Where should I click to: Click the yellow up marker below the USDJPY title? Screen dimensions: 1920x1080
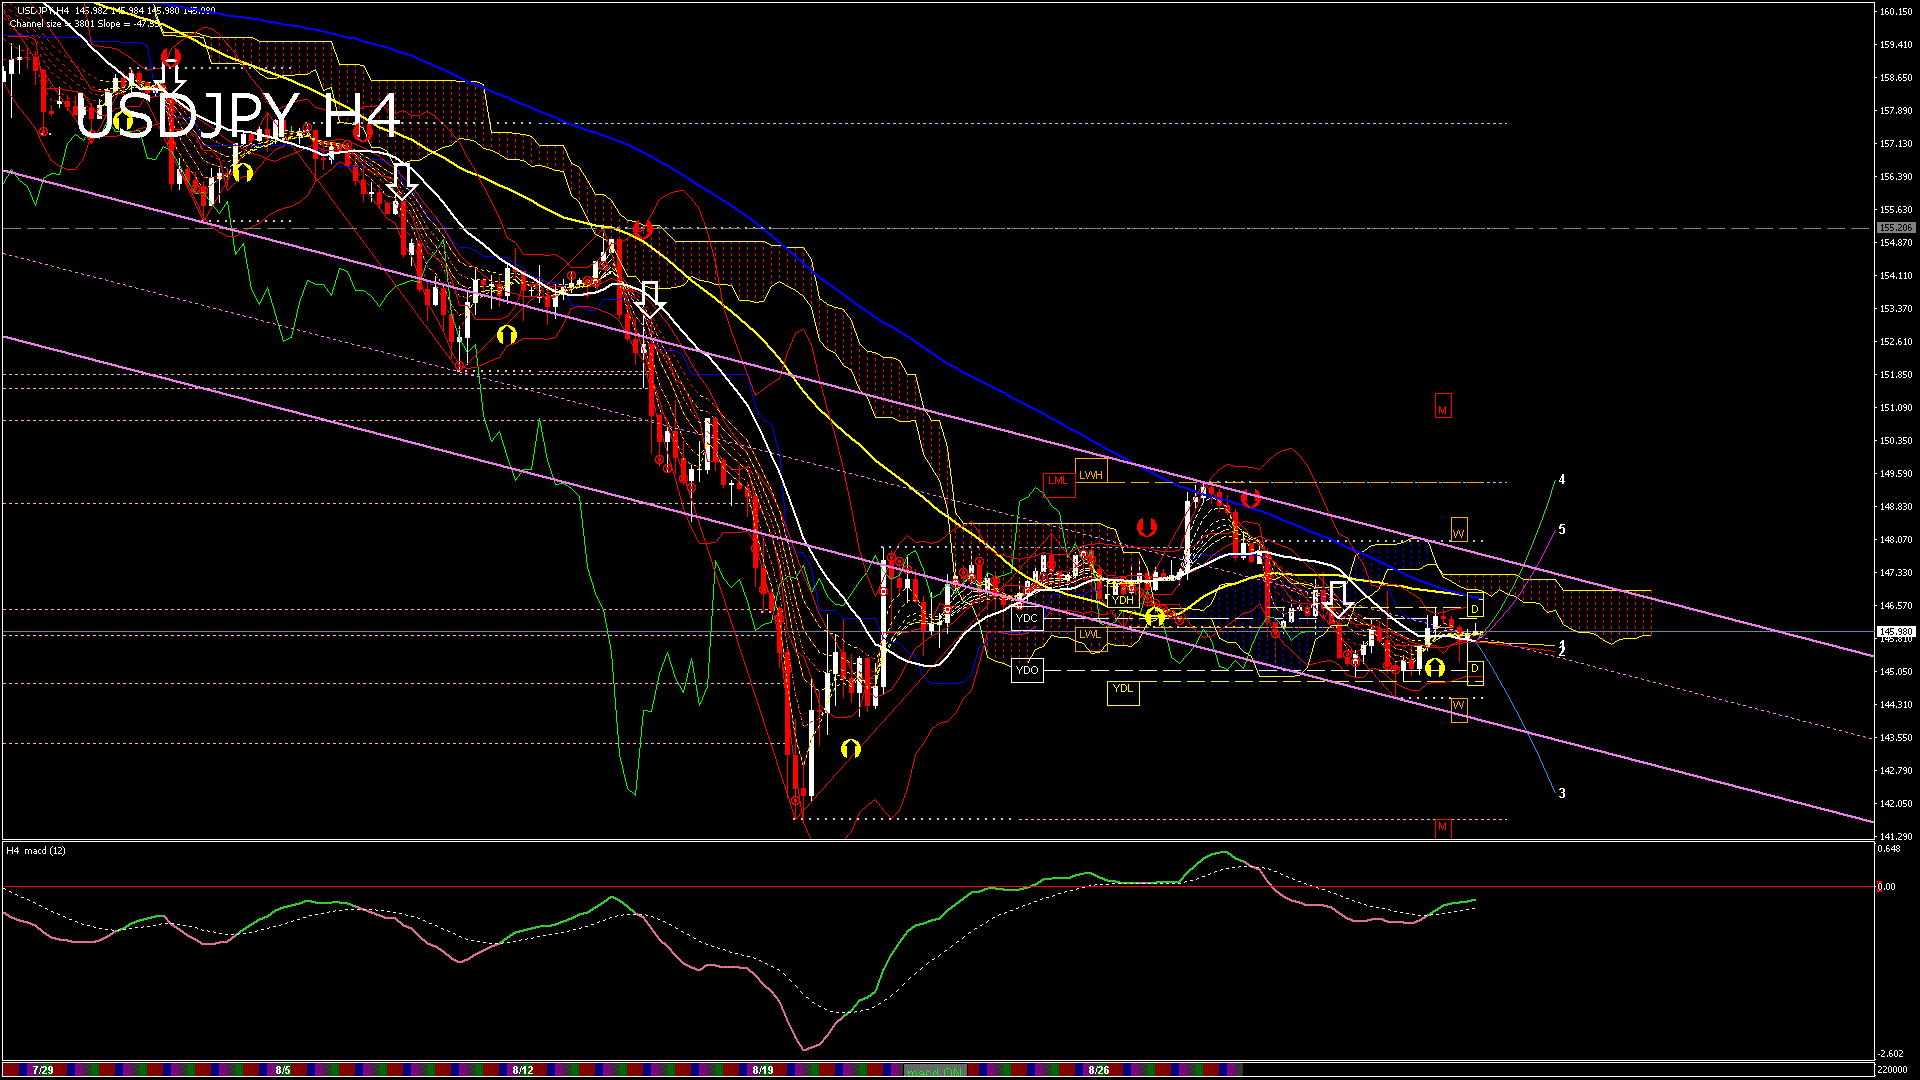(x=243, y=172)
